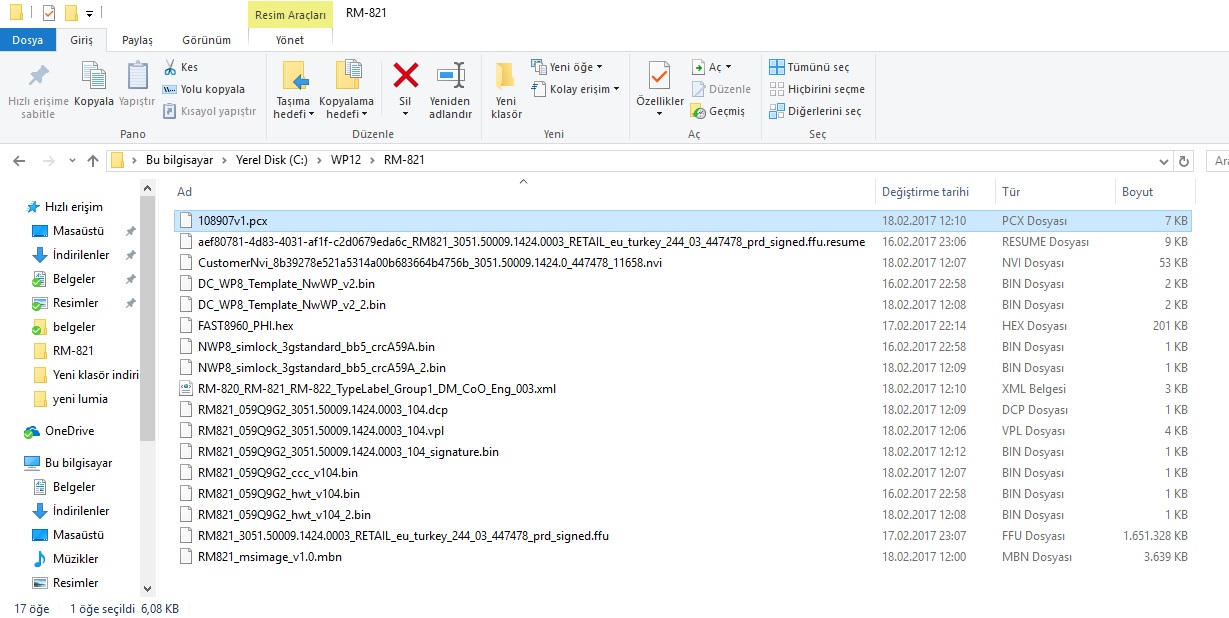Select file DC_WP8_Template_NwWP_v2_2.bin
This screenshot has width=1229, height=618.
click(x=683, y=304)
